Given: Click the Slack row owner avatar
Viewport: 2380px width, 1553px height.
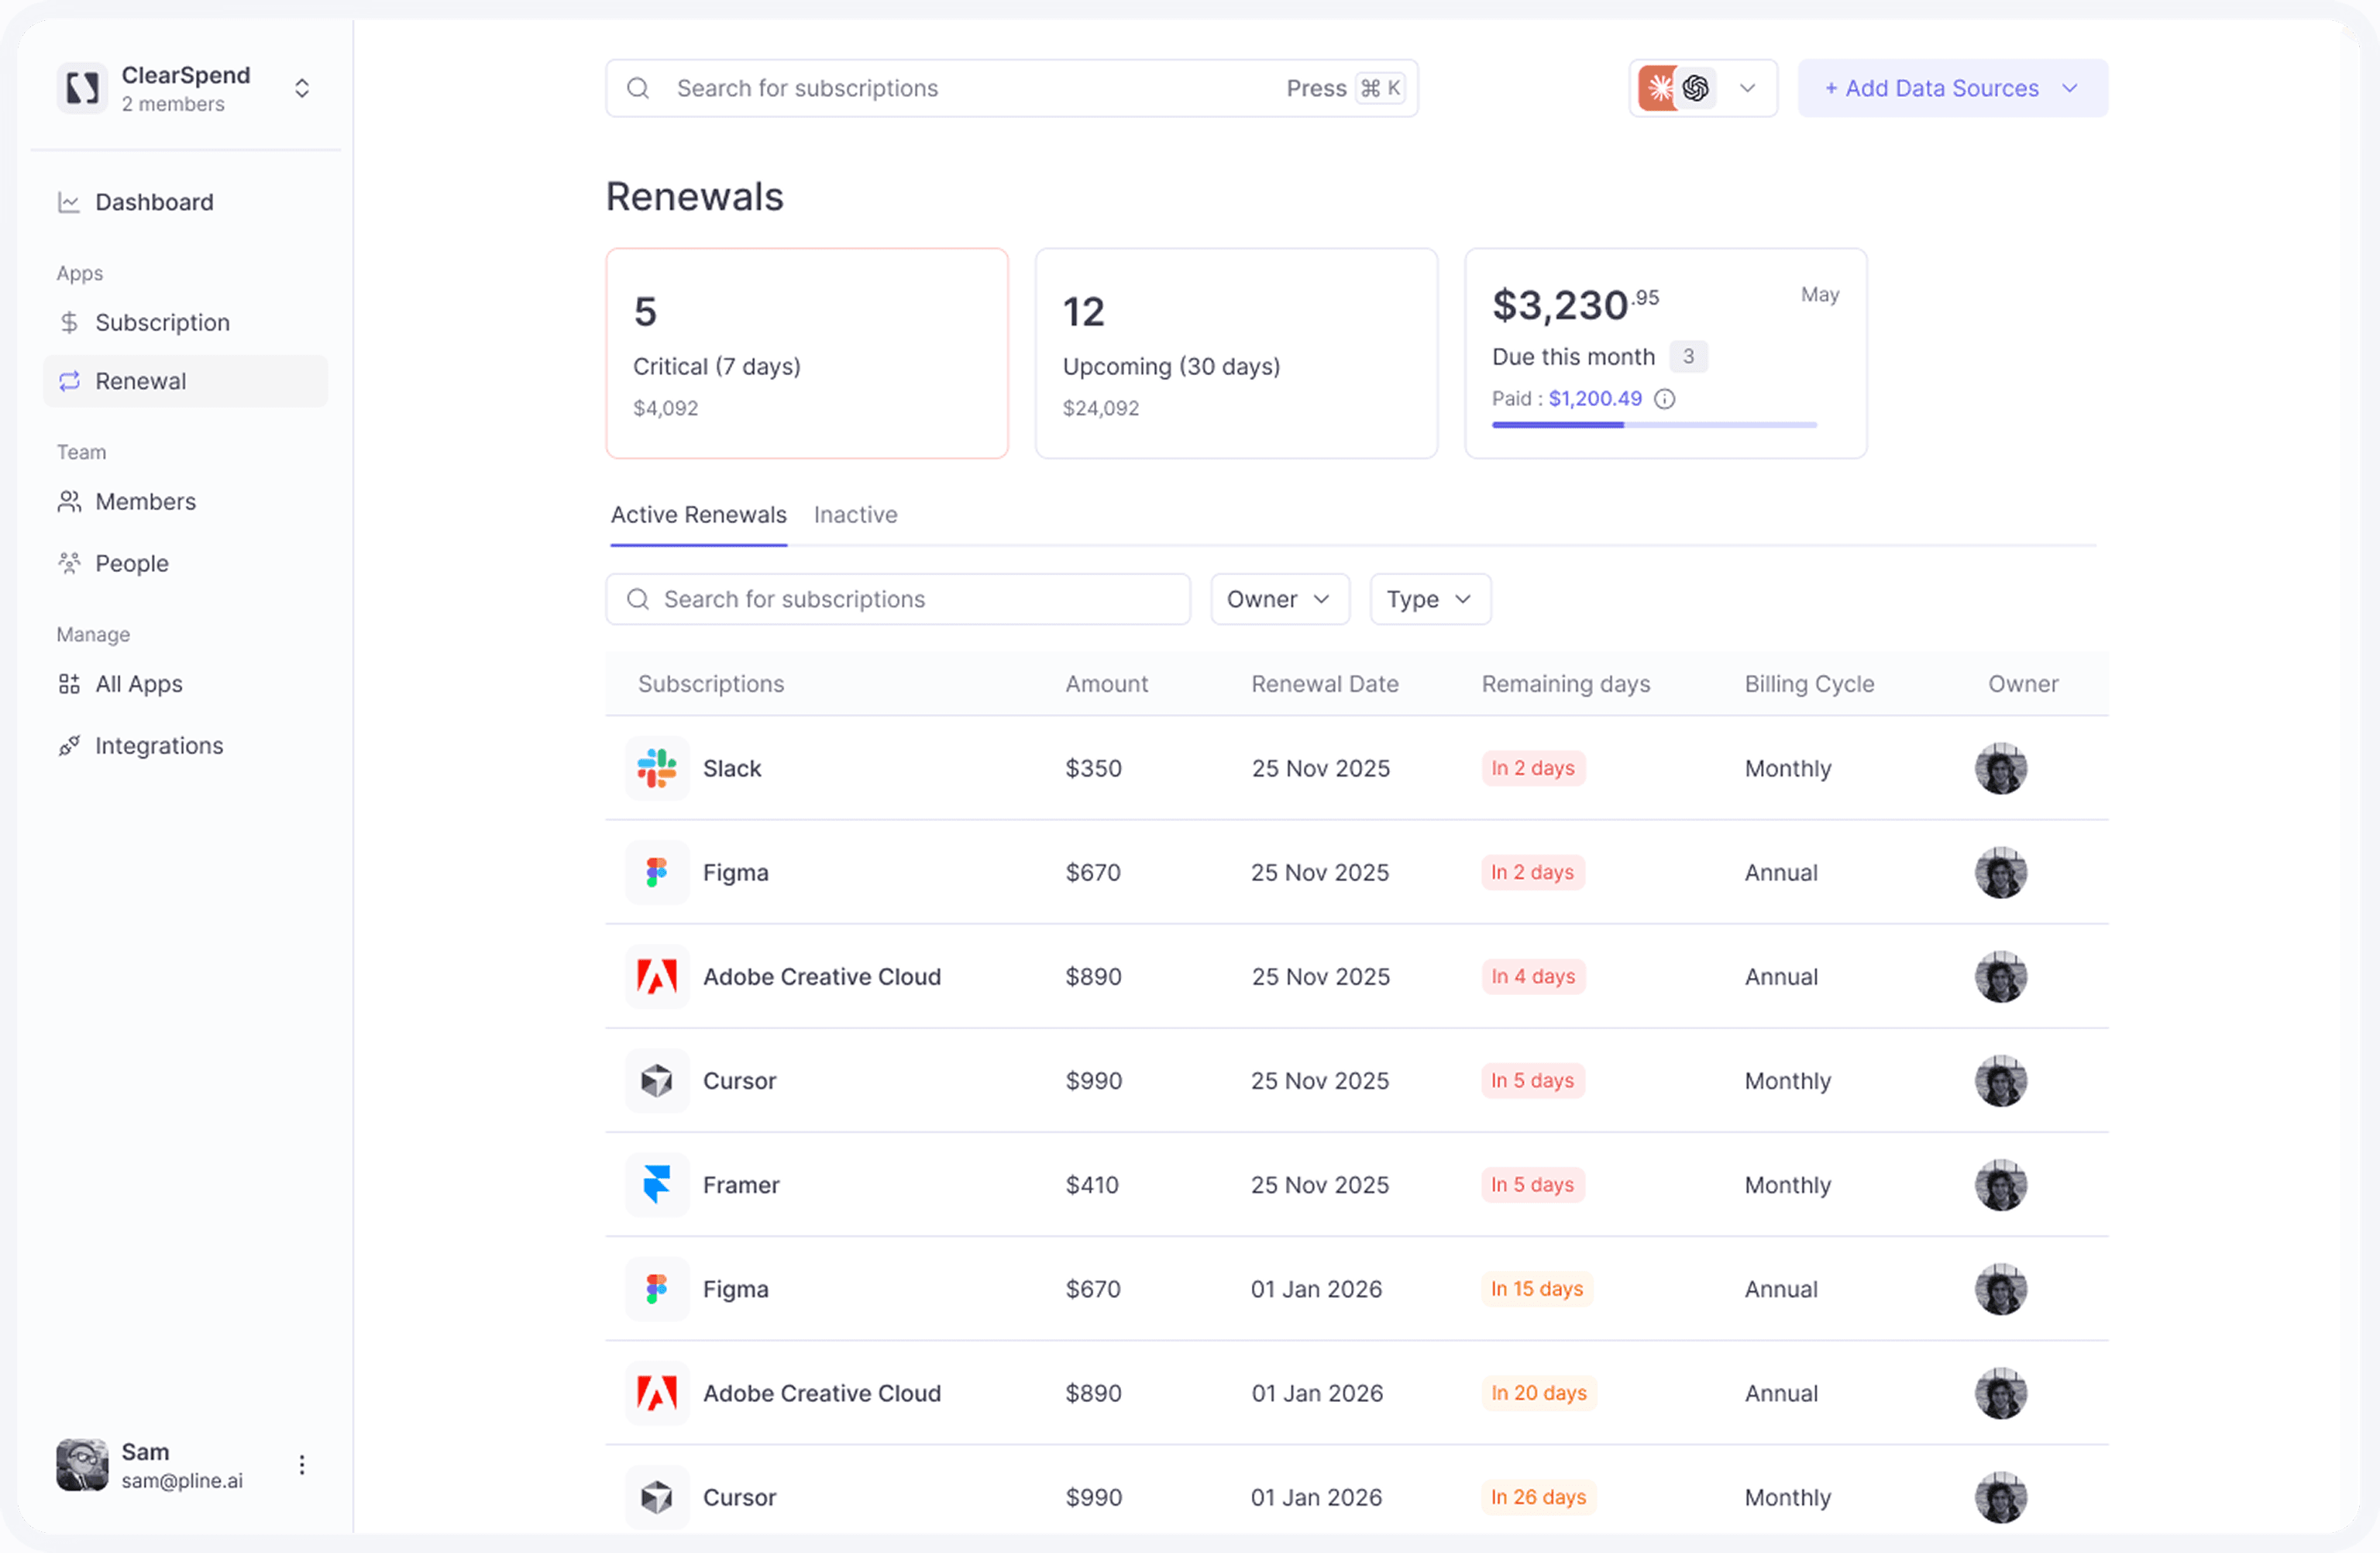Looking at the screenshot, I should pyautogui.click(x=2000, y=768).
